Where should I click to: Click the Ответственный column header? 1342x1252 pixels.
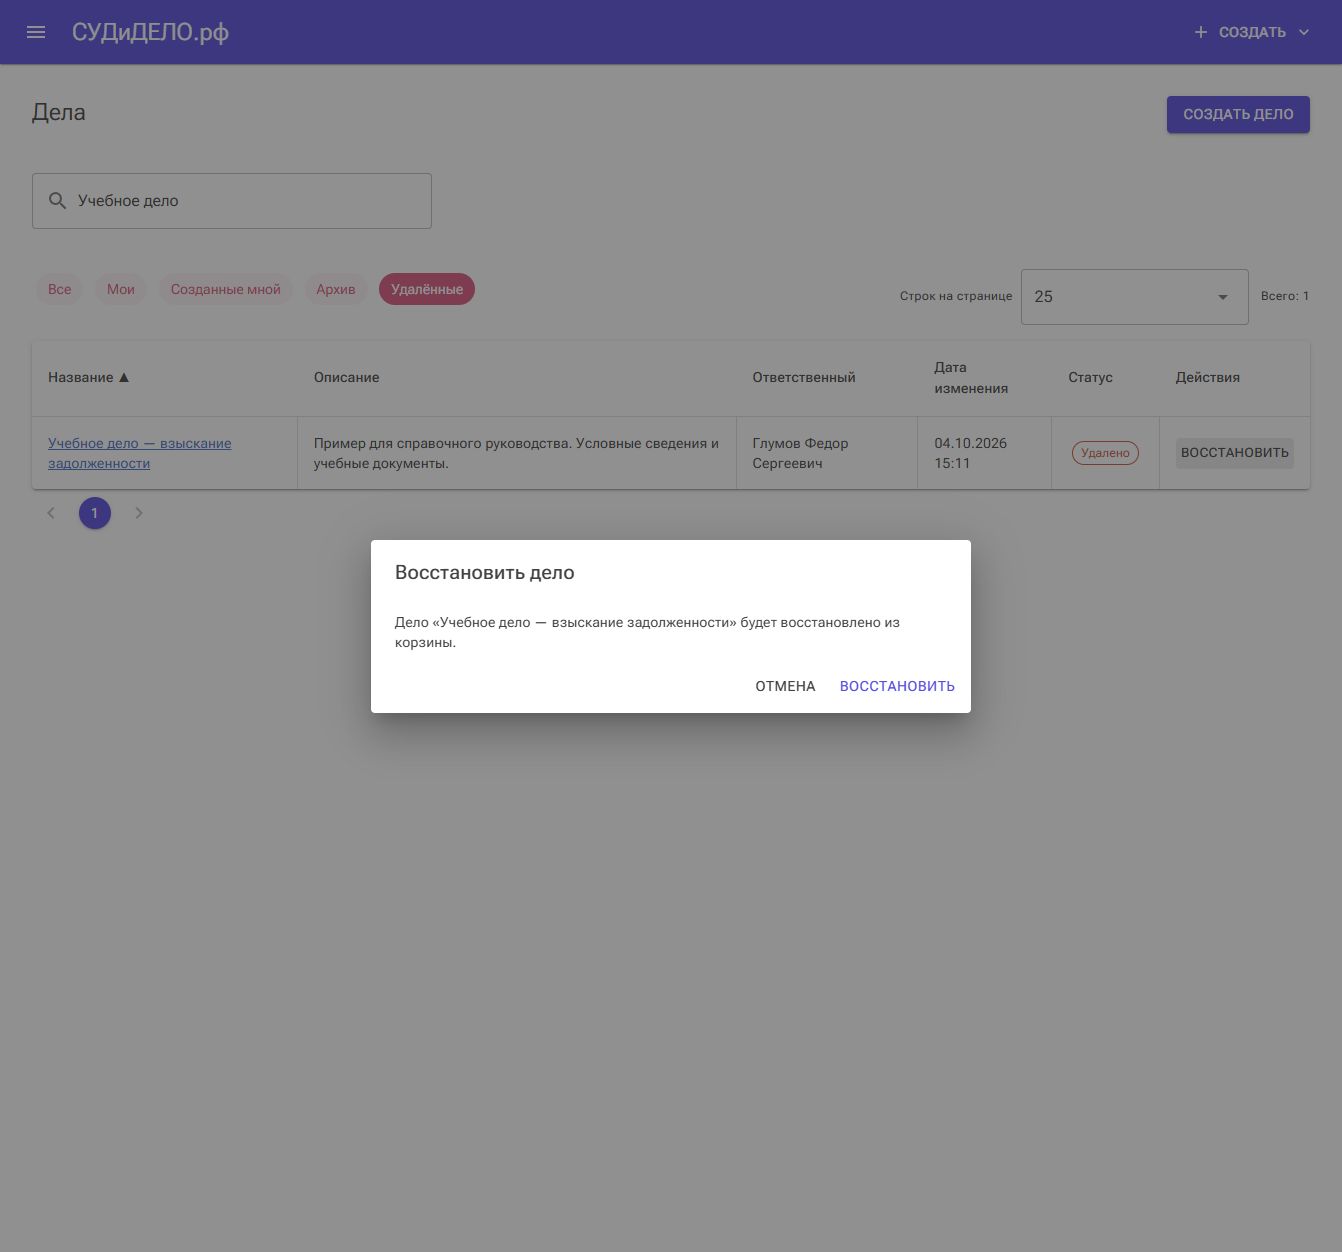[804, 378]
